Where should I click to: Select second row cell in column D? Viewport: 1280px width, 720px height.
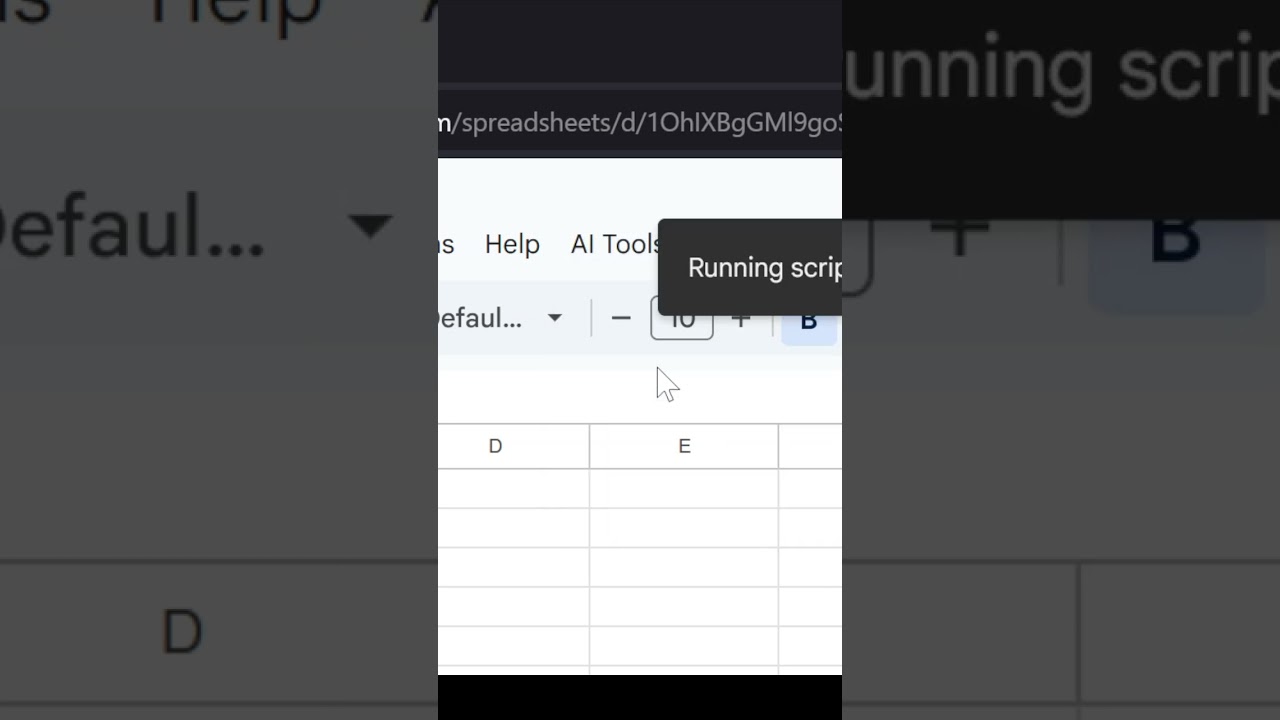coord(513,528)
